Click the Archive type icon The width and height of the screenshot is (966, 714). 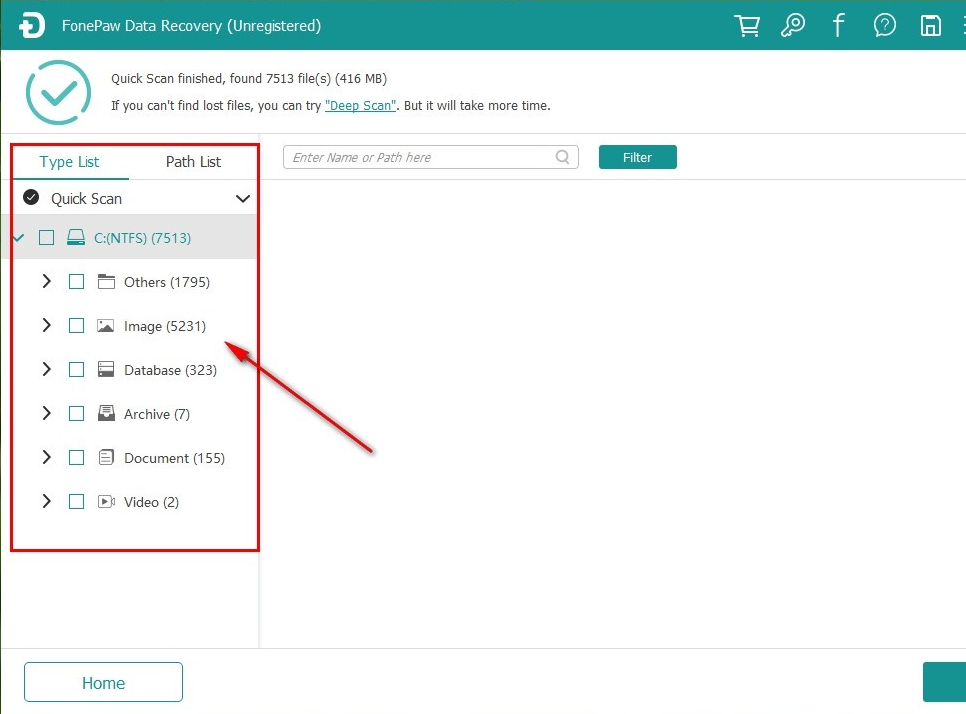point(106,413)
